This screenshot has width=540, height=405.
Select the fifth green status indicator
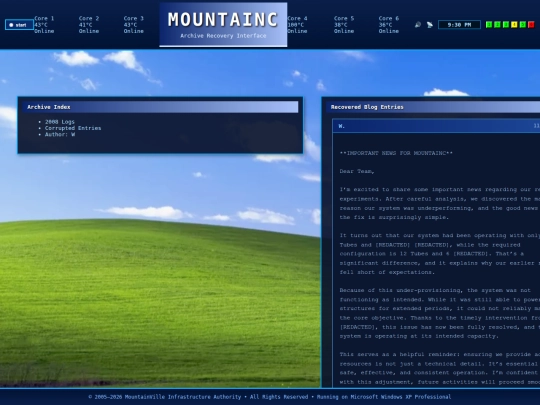coord(522,25)
